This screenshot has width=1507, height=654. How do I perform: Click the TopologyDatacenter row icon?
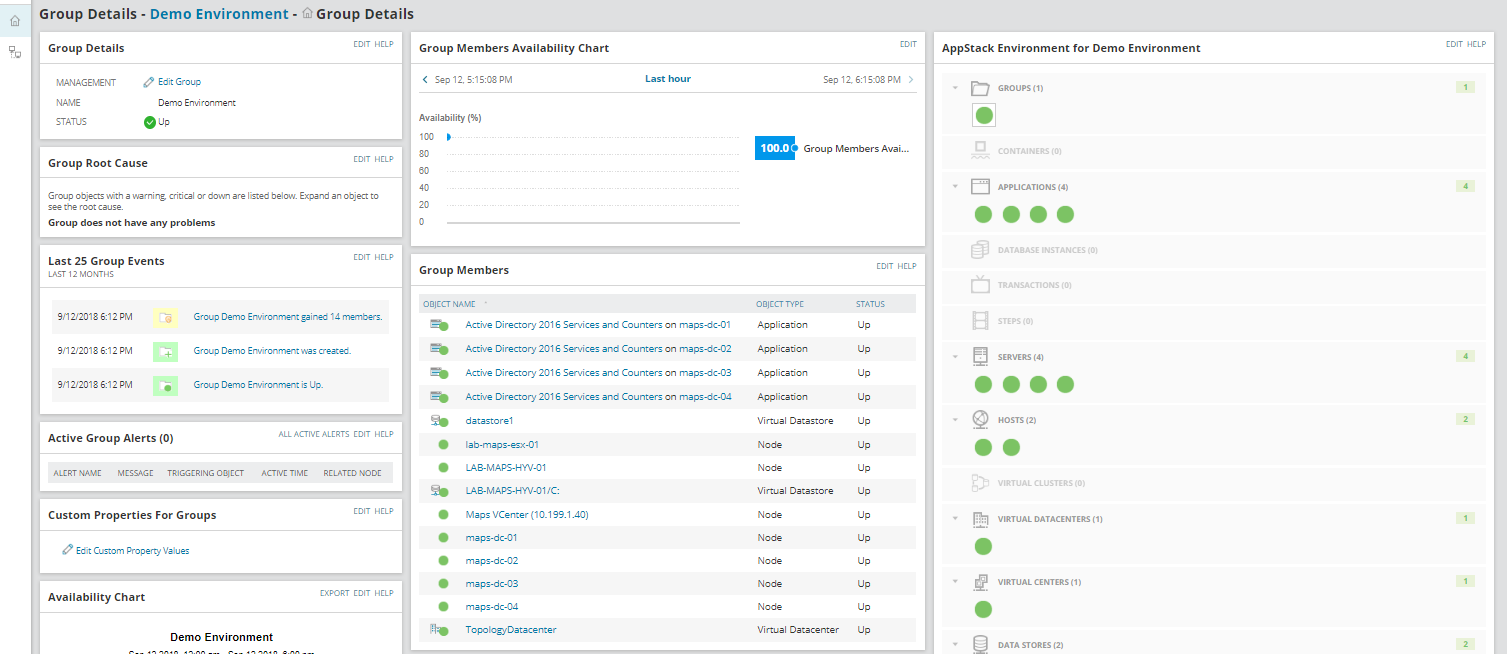click(439, 630)
